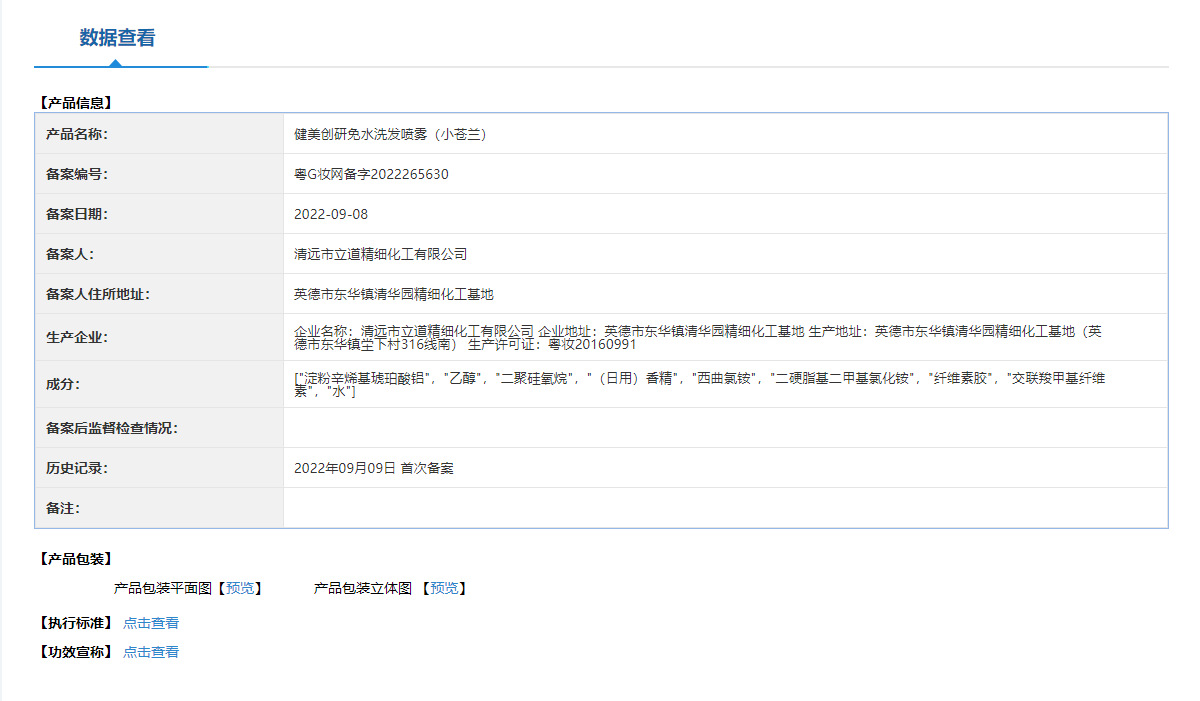Click the 备案人 row label
Viewport: 1200px width, 701px height.
coord(70,254)
